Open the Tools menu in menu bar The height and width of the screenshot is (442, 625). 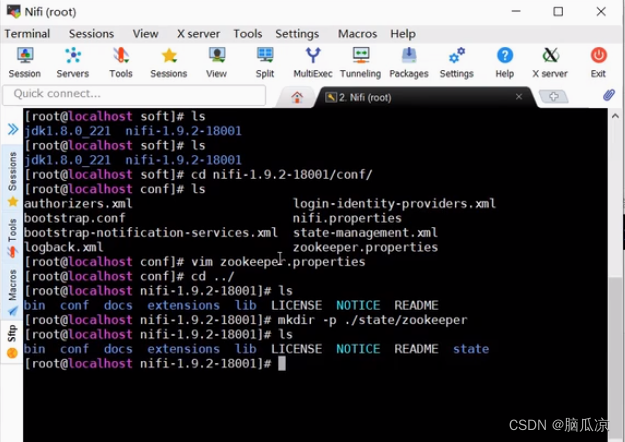point(248,33)
